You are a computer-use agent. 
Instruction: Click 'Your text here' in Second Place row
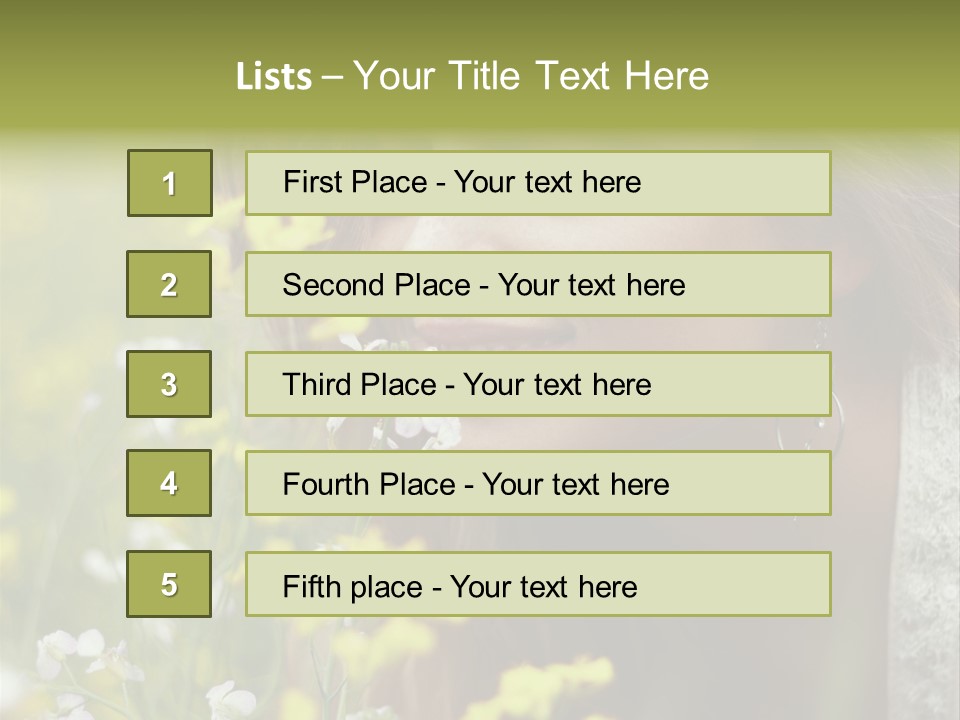coord(591,285)
